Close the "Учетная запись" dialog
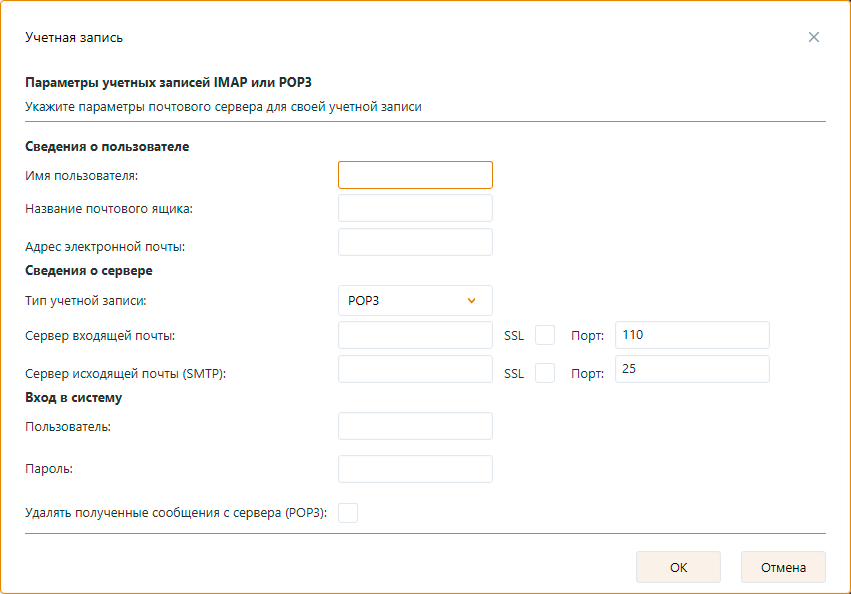Image resolution: width=851 pixels, height=594 pixels. (x=813, y=36)
